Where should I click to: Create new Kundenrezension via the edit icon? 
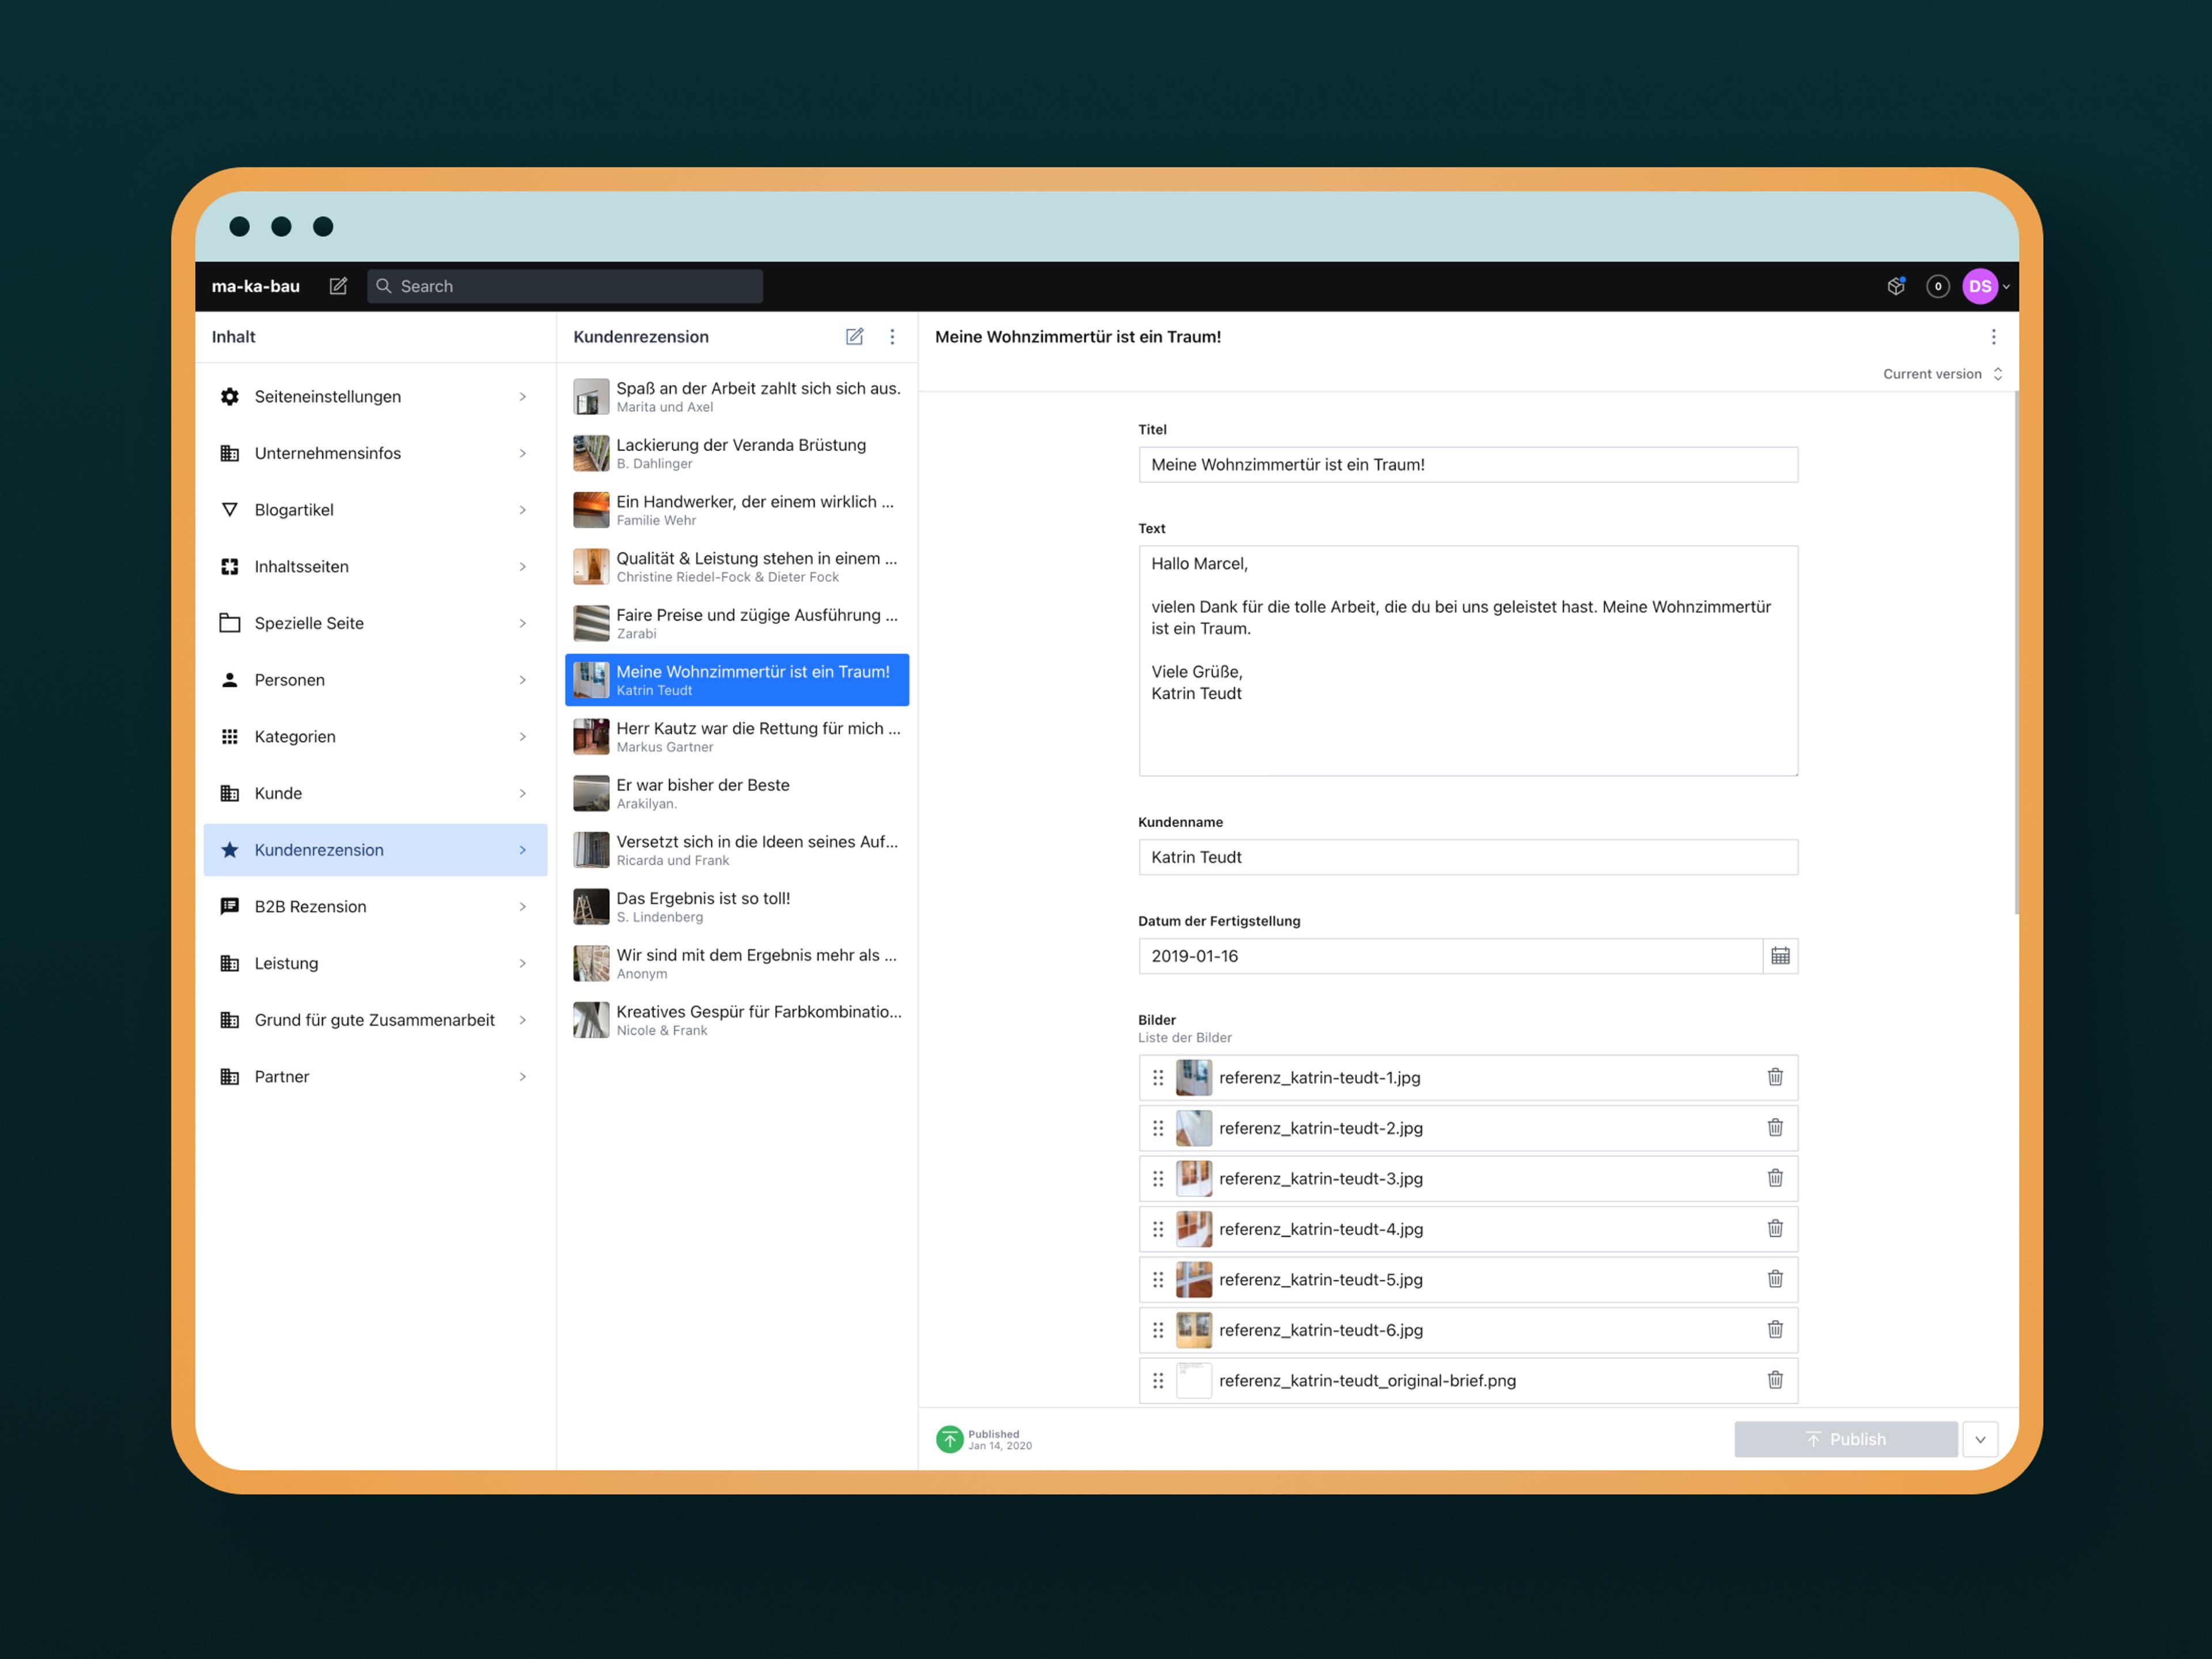coord(854,337)
